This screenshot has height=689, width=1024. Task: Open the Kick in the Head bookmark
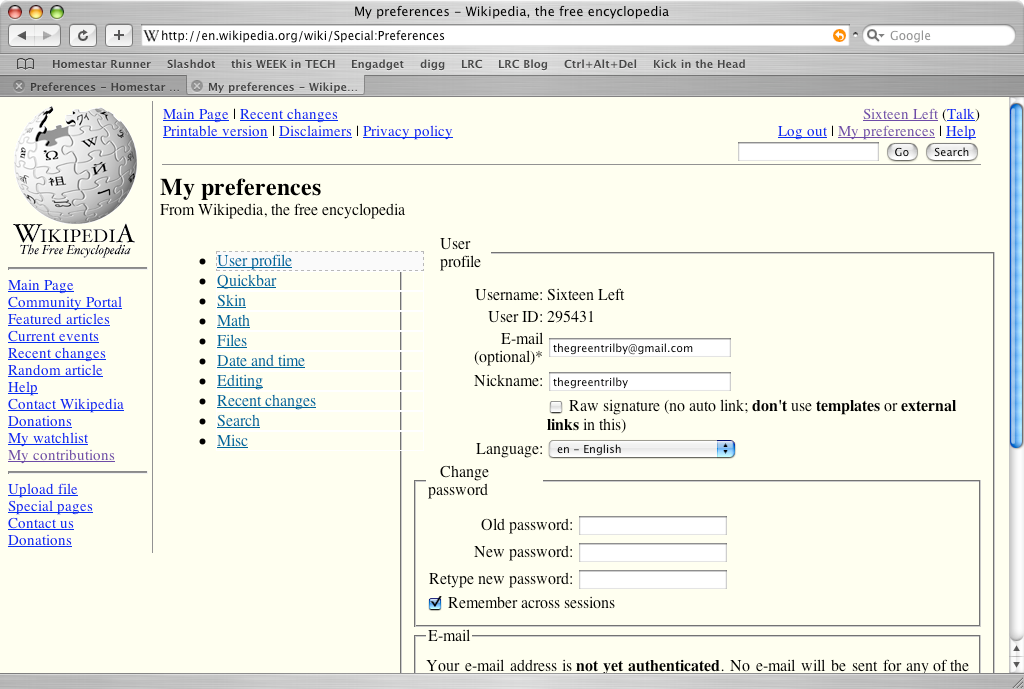pos(699,64)
